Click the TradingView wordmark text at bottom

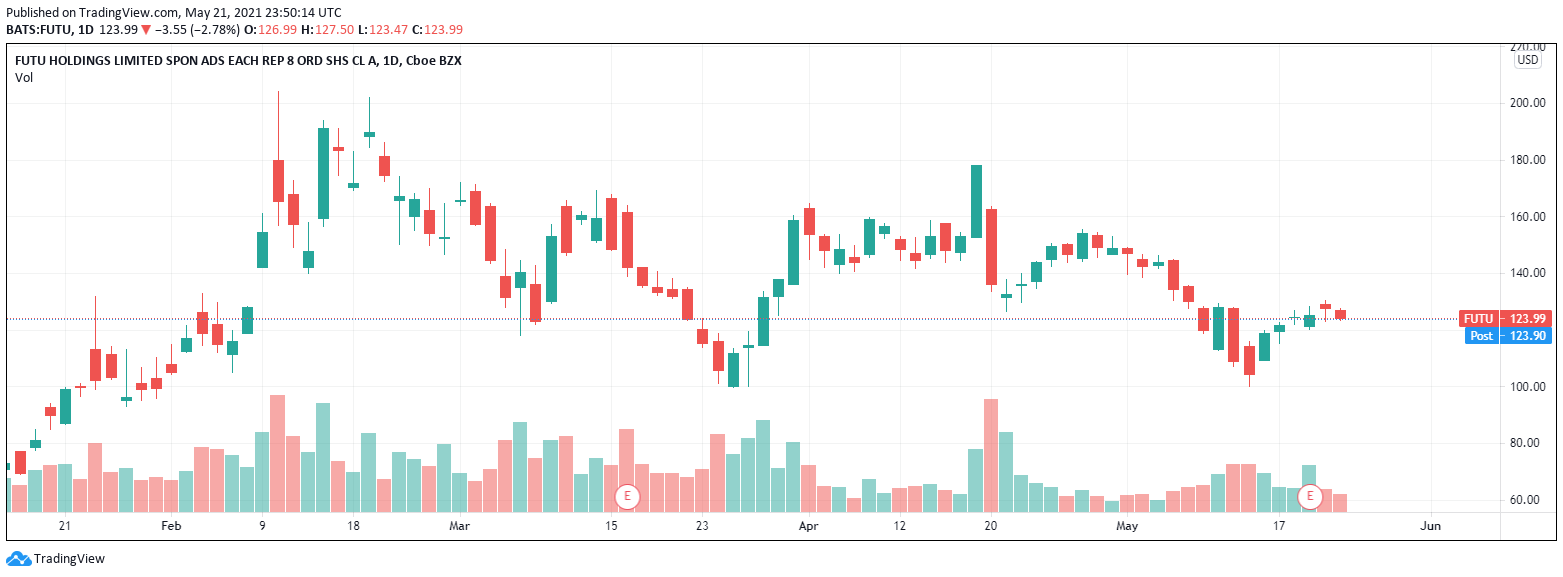click(x=69, y=559)
